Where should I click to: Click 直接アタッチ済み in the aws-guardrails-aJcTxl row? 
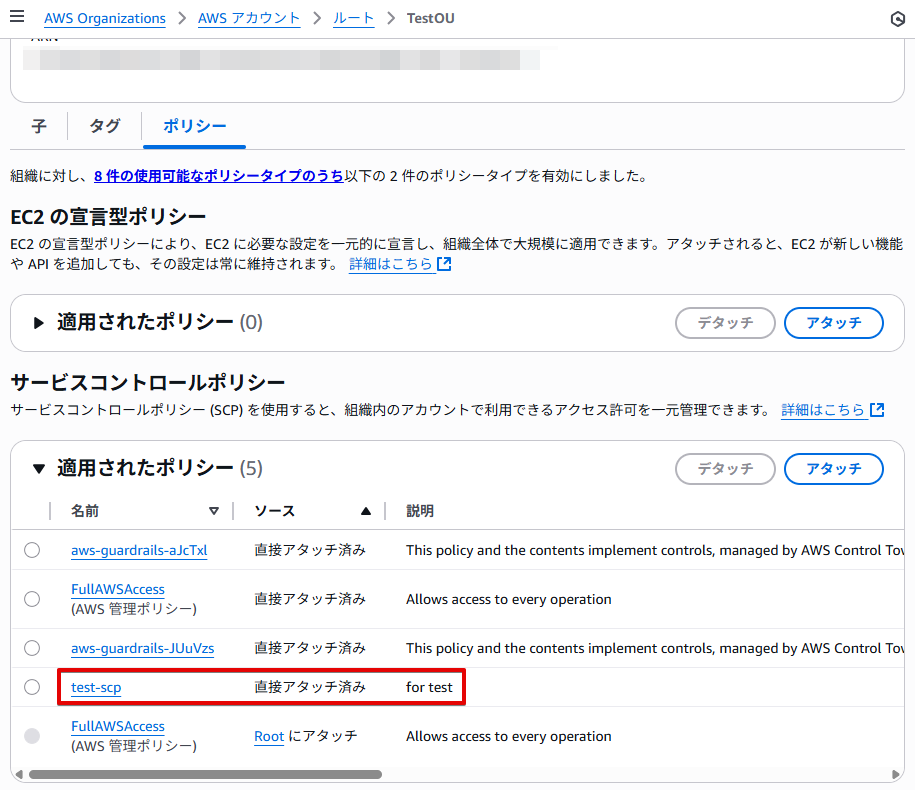pos(310,550)
